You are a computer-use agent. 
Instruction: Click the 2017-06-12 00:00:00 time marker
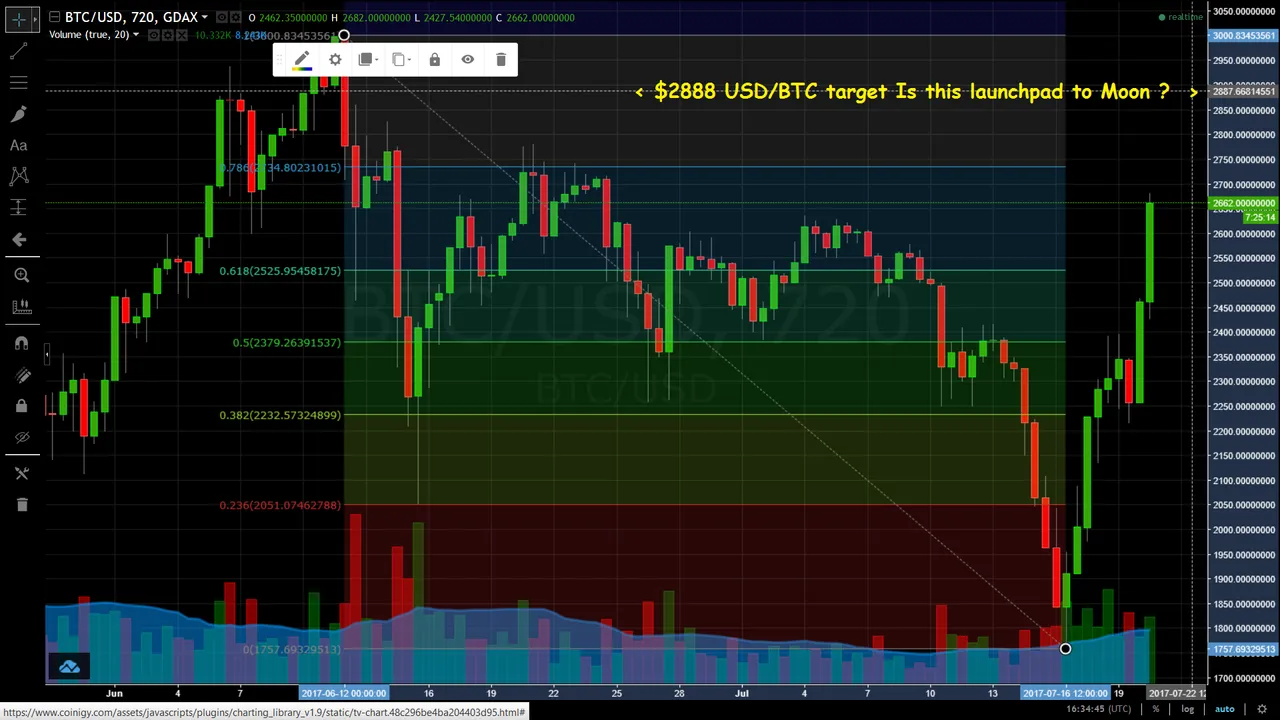(x=343, y=693)
